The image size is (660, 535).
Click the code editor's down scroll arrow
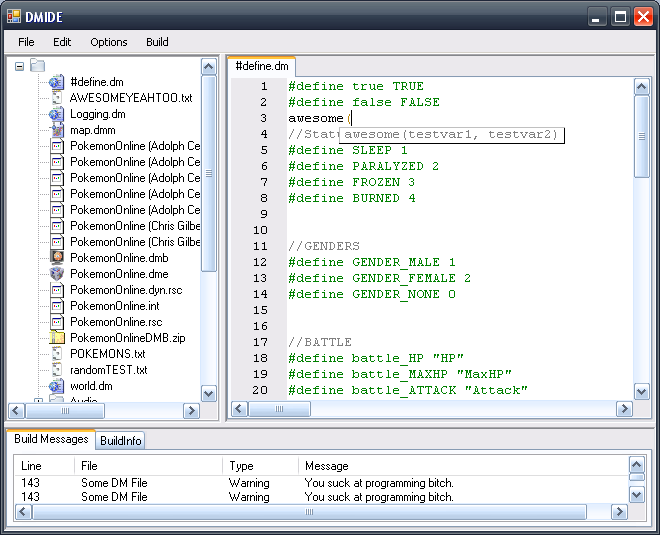pos(642,393)
